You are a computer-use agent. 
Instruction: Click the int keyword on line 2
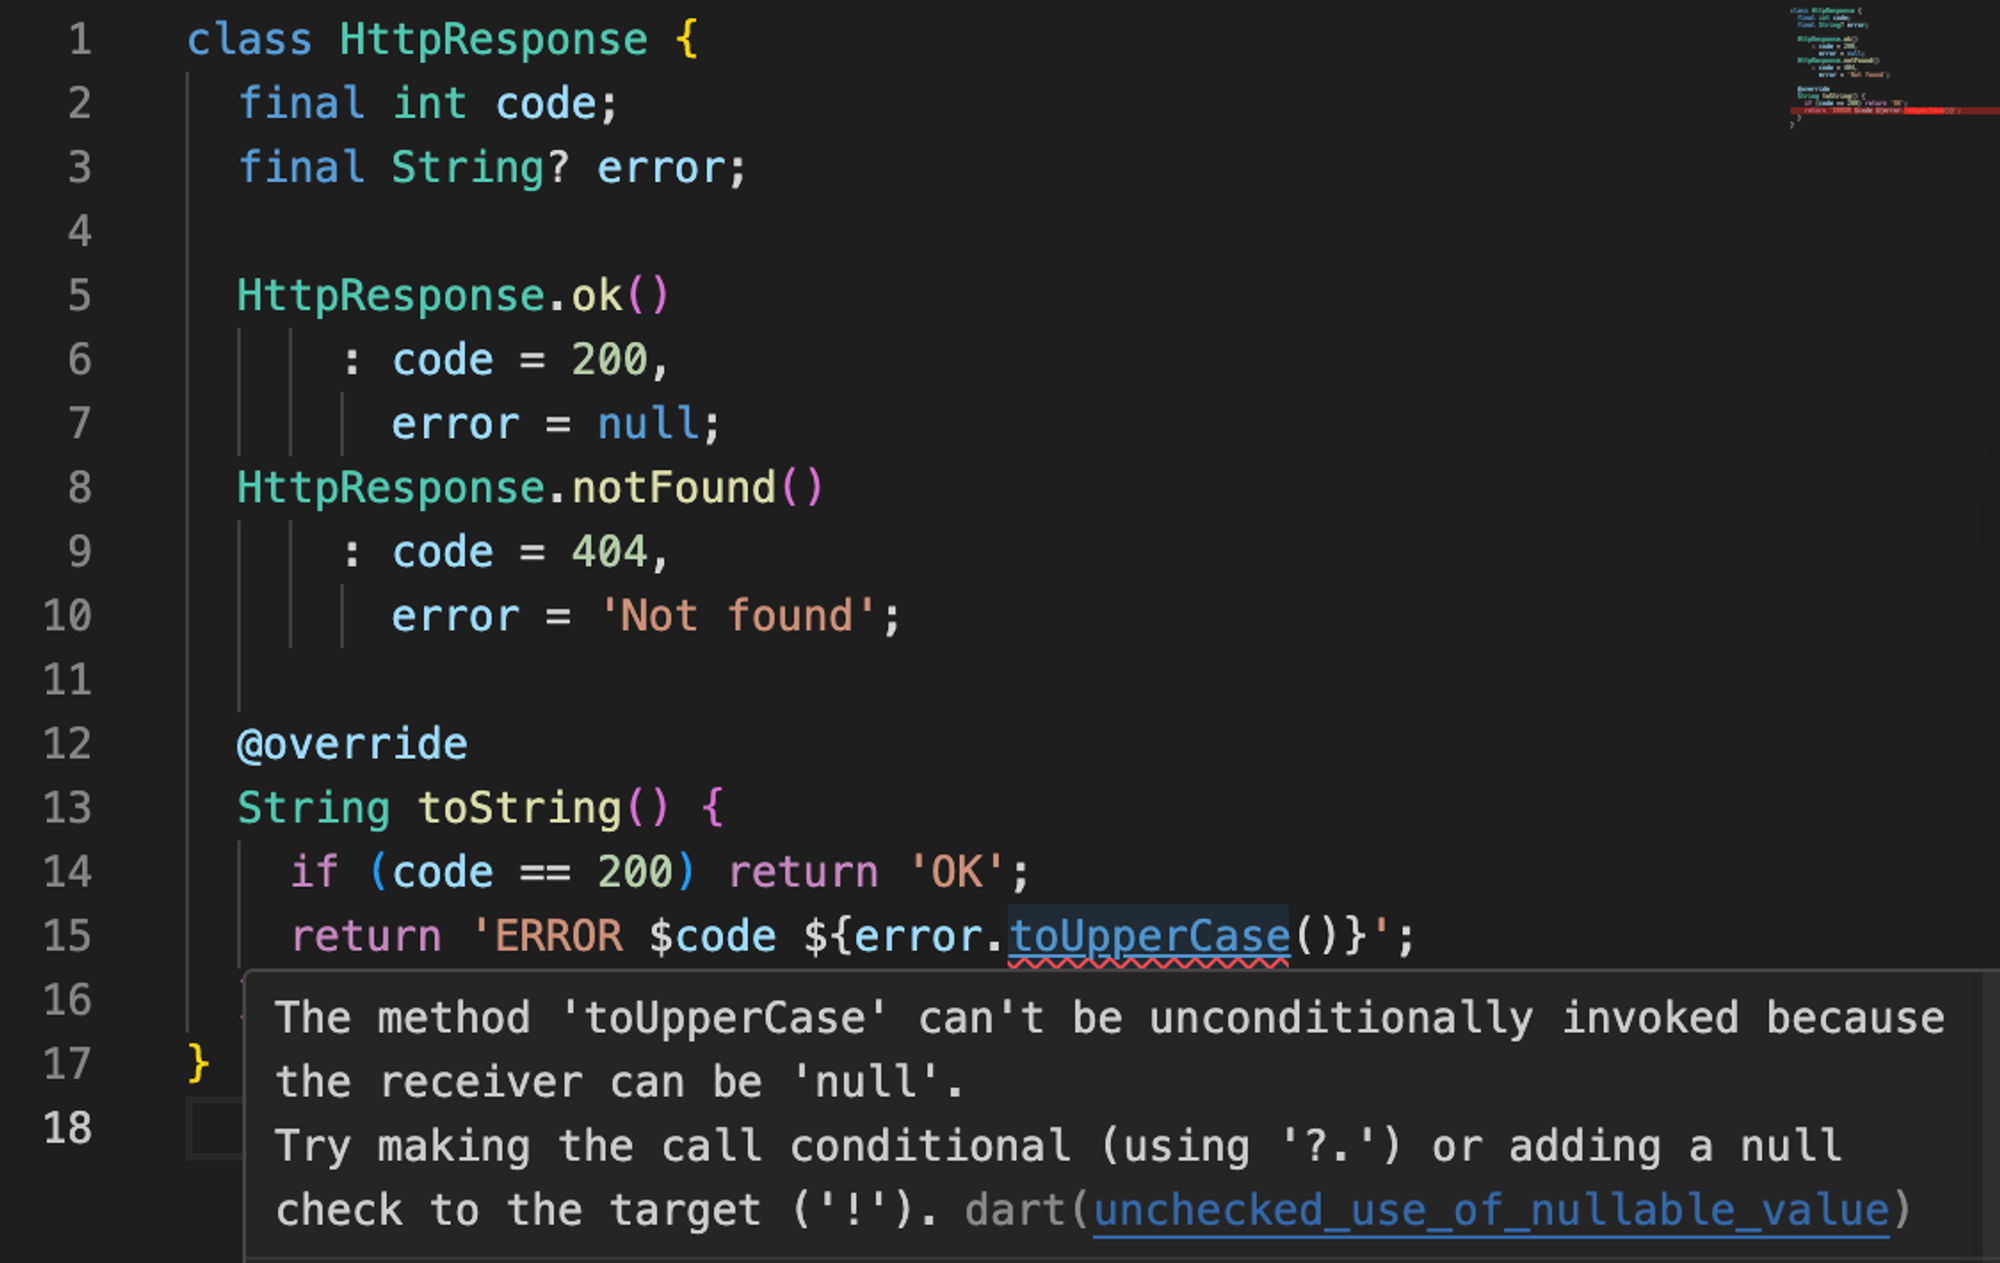point(429,104)
